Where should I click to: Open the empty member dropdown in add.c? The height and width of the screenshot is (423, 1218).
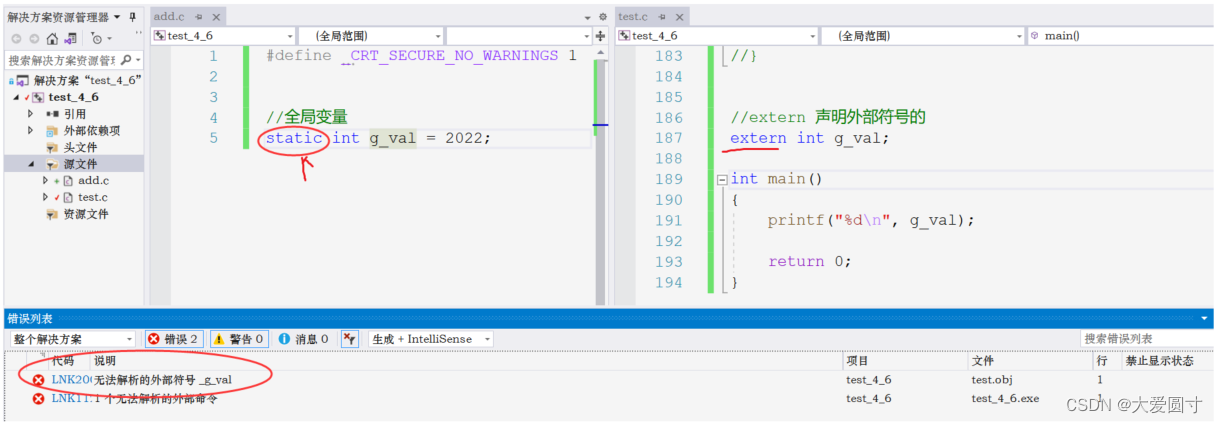tap(519, 36)
